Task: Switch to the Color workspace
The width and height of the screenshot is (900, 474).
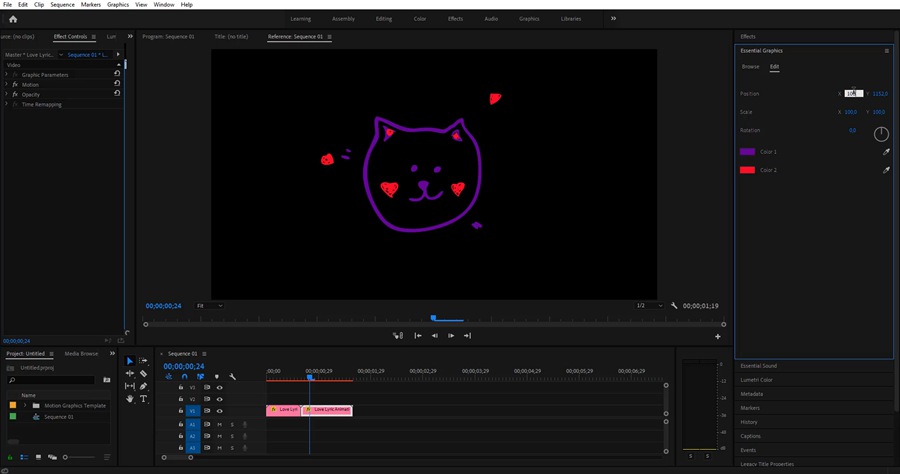Action: 420,19
